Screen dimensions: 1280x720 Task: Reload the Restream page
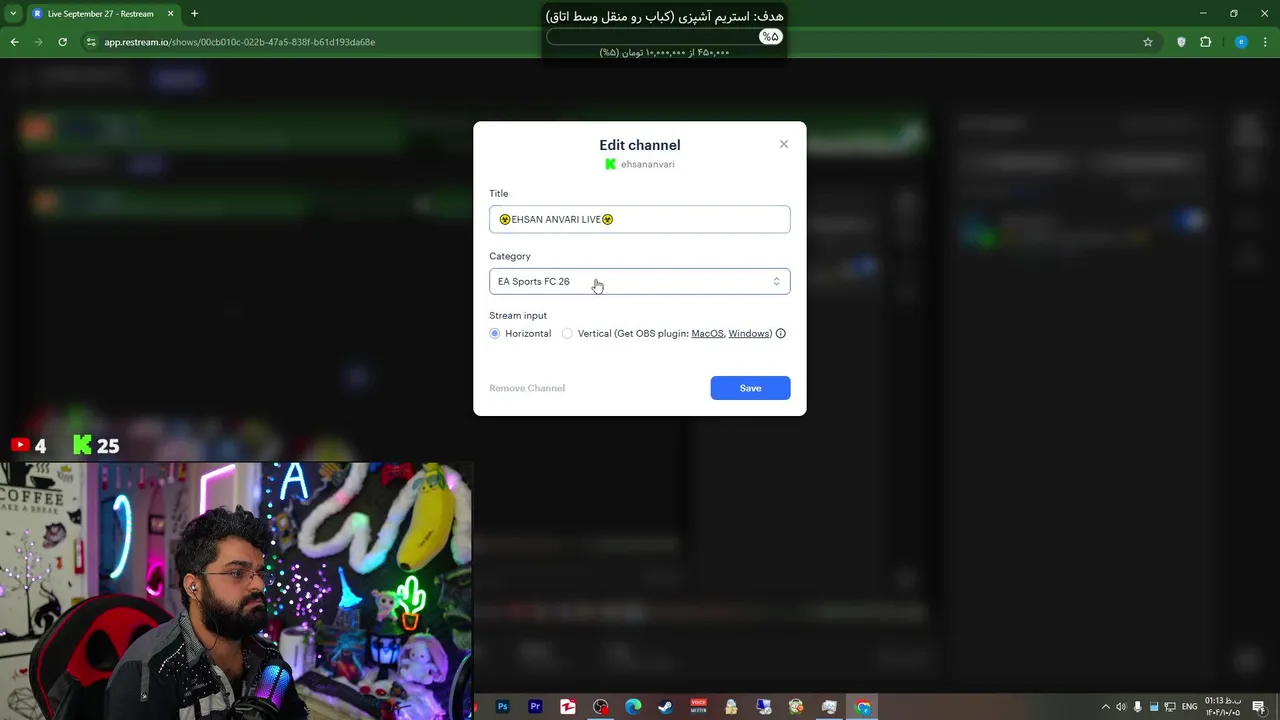tap(62, 42)
